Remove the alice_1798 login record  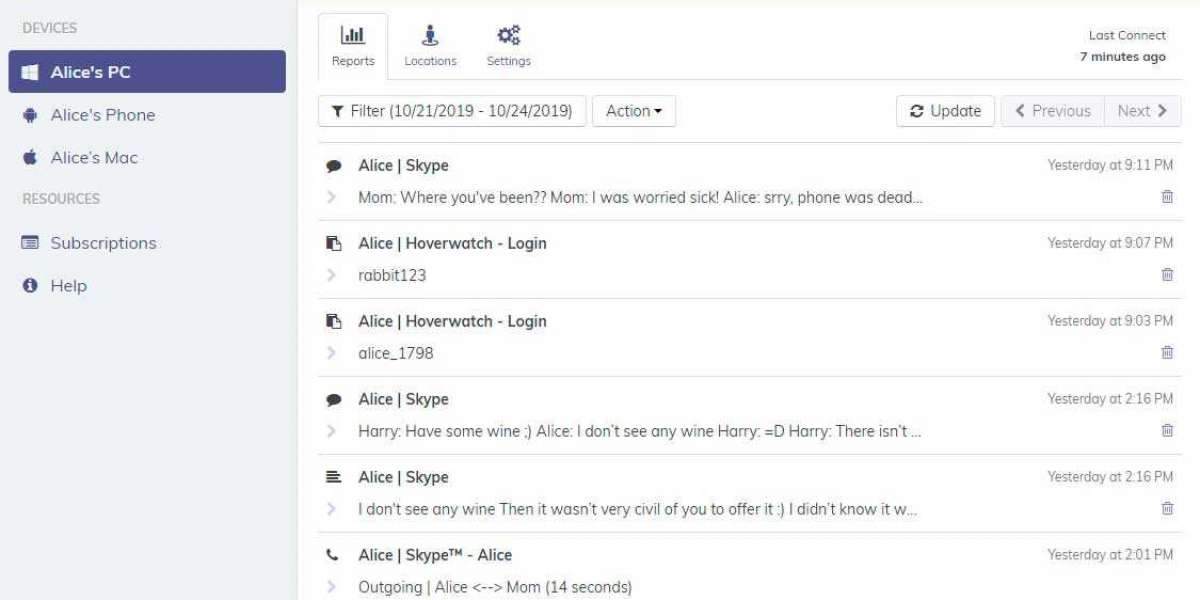(x=1167, y=353)
